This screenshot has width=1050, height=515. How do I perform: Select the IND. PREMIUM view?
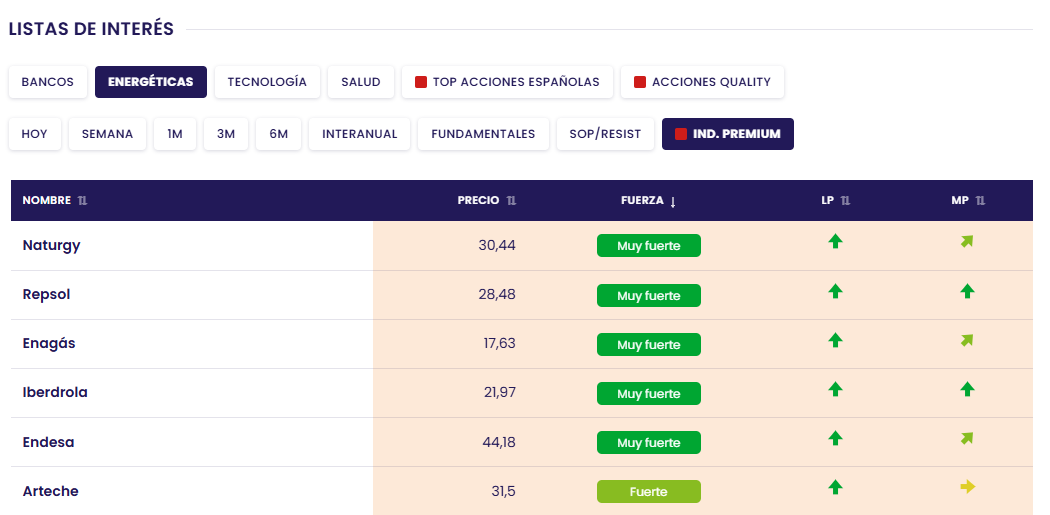click(728, 134)
